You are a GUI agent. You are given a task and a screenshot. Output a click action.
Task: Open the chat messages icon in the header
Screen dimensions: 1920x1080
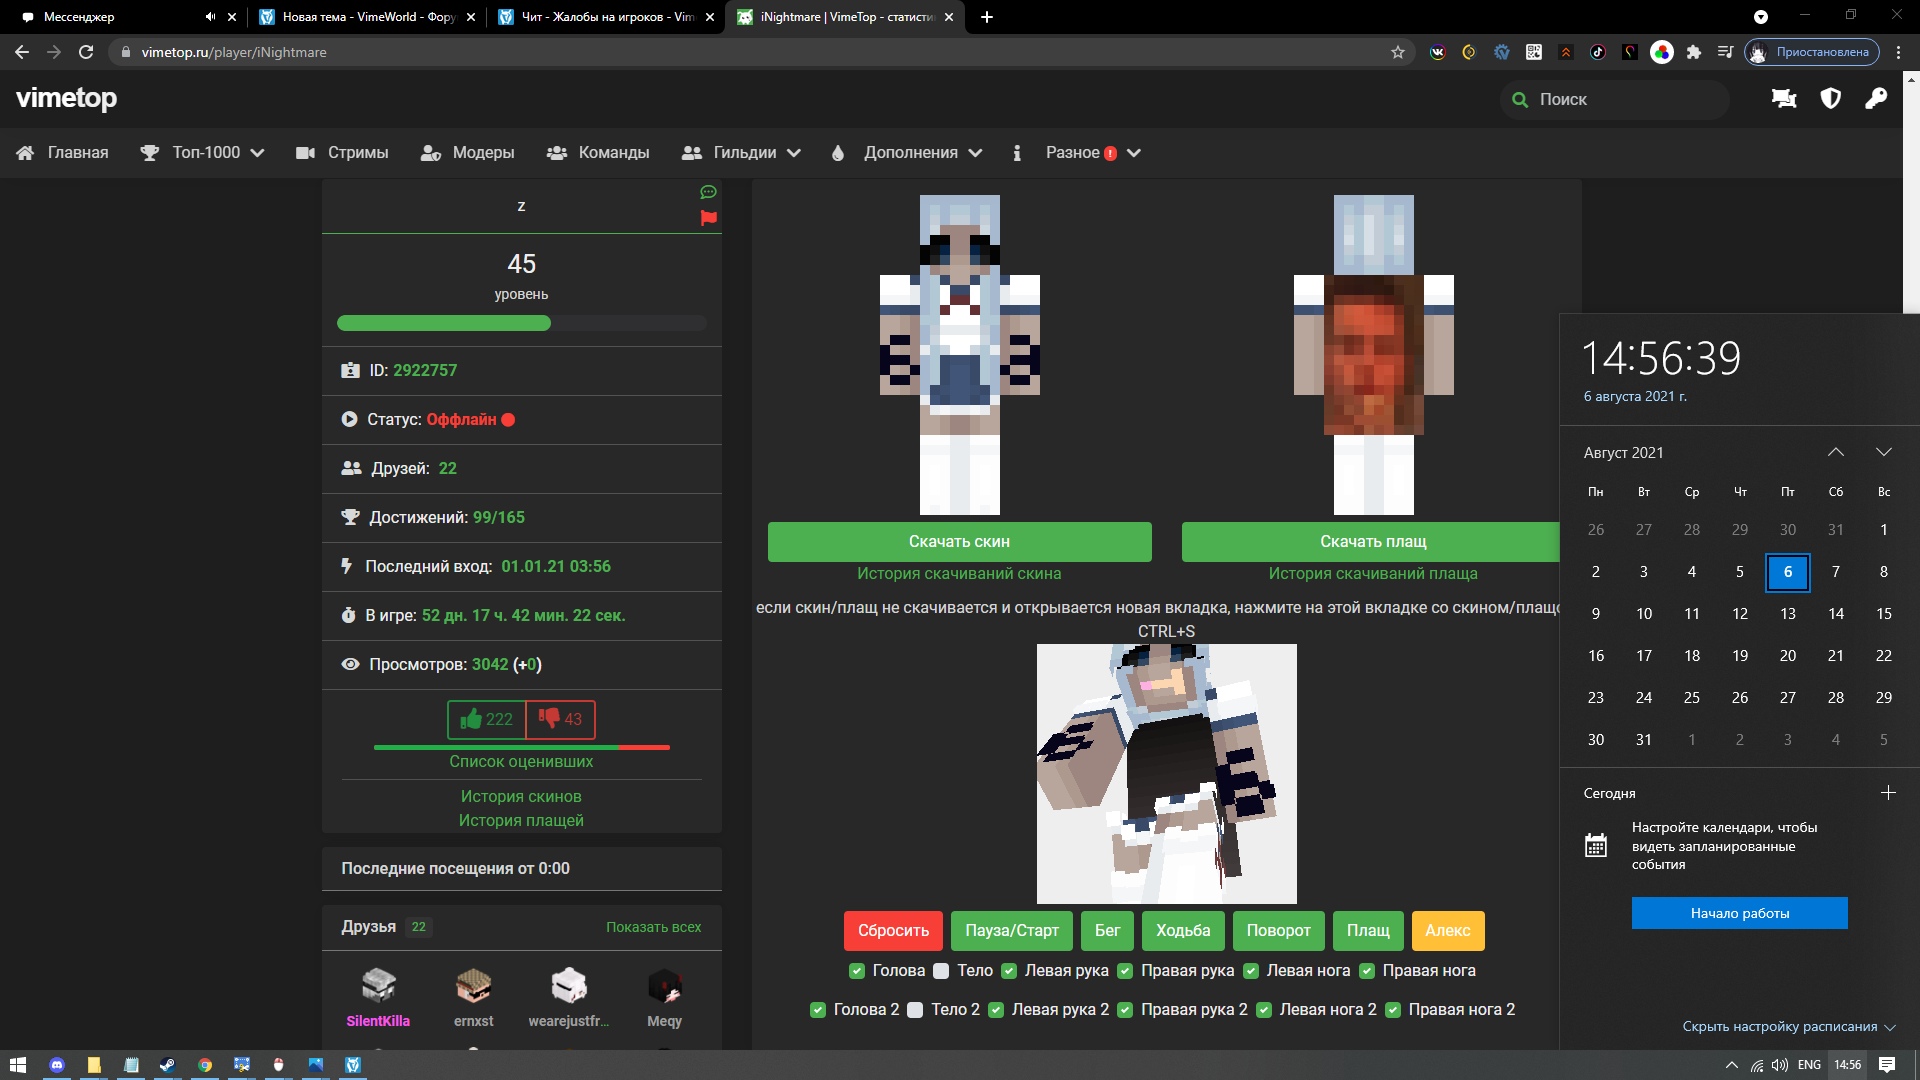click(1784, 99)
